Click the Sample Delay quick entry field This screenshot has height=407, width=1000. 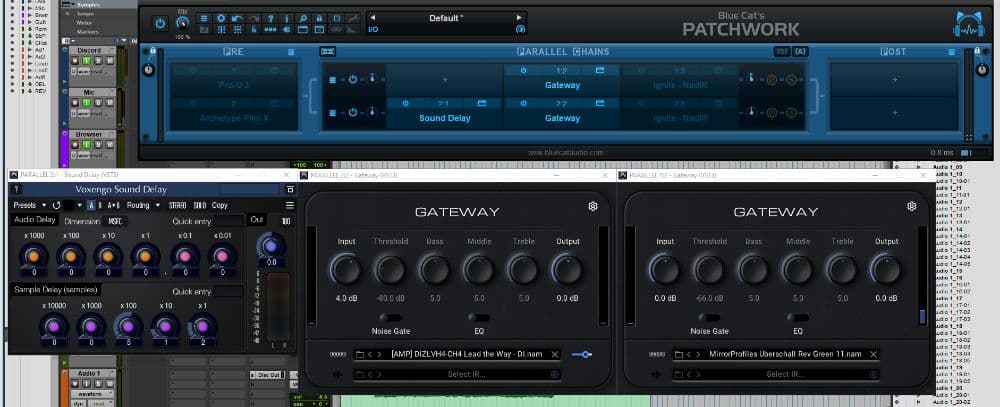point(228,292)
